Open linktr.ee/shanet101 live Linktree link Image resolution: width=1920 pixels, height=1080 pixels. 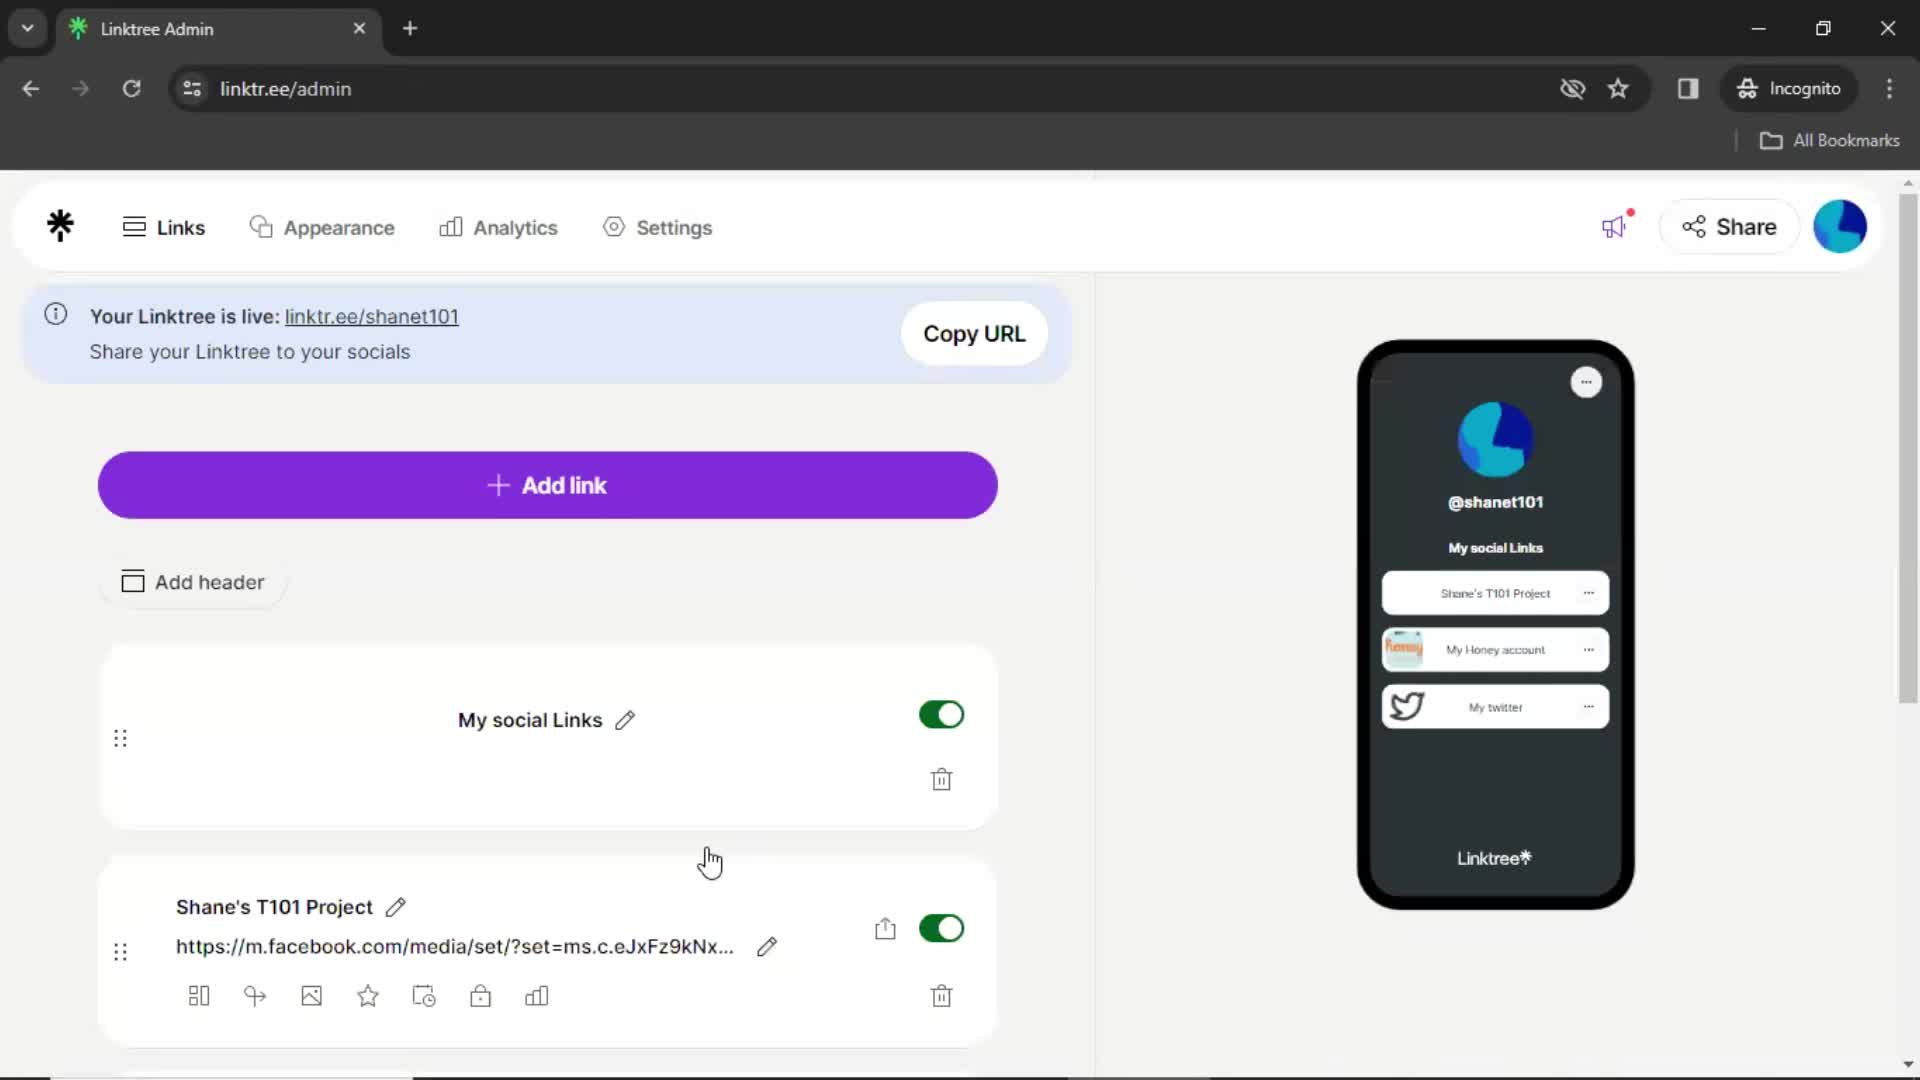(371, 316)
